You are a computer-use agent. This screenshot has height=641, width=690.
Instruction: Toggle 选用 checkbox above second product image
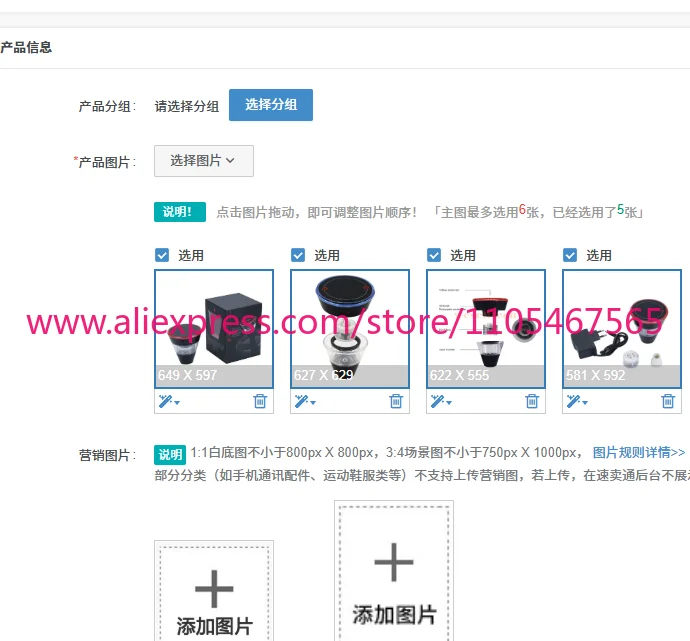pyautogui.click(x=298, y=255)
